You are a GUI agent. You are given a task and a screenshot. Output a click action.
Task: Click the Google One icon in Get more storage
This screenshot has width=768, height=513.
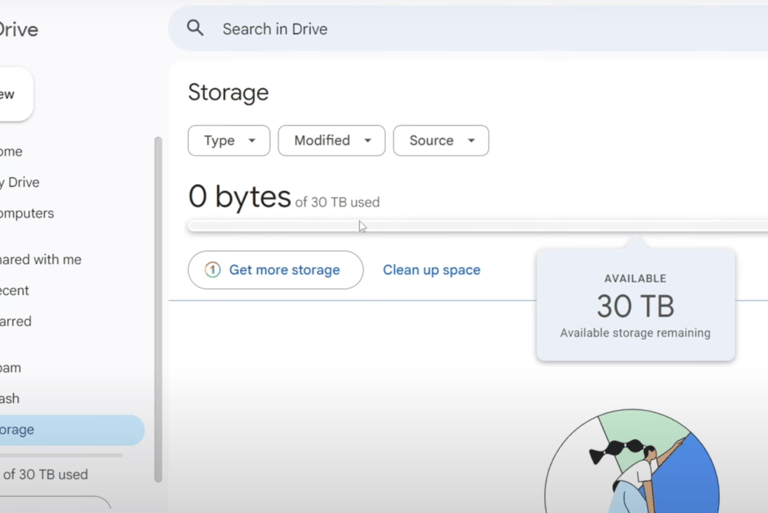tap(213, 269)
